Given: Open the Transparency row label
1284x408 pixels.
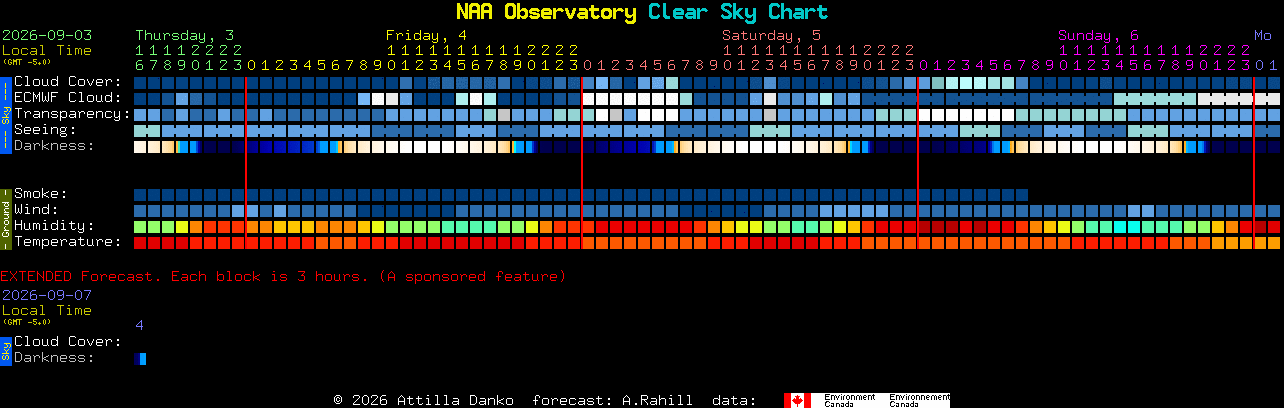Looking at the screenshot, I should point(72,113).
